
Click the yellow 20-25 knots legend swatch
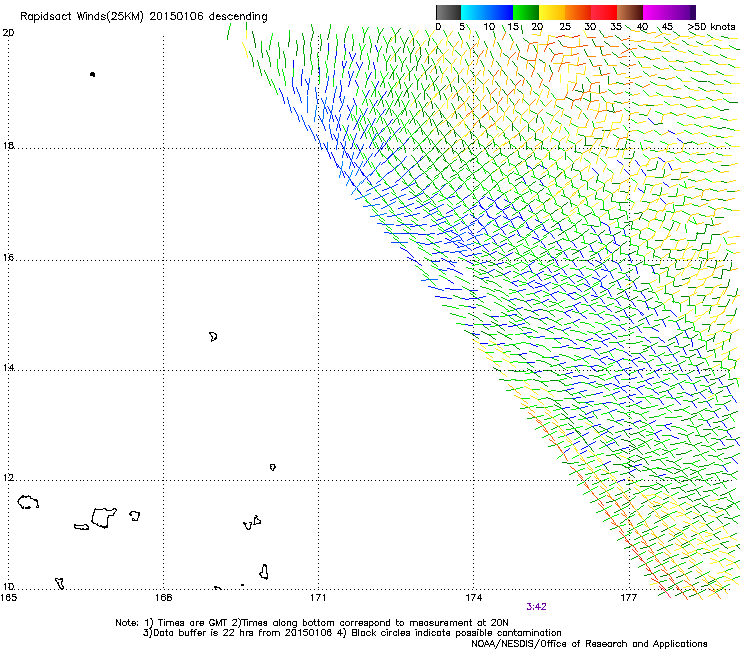click(x=552, y=12)
